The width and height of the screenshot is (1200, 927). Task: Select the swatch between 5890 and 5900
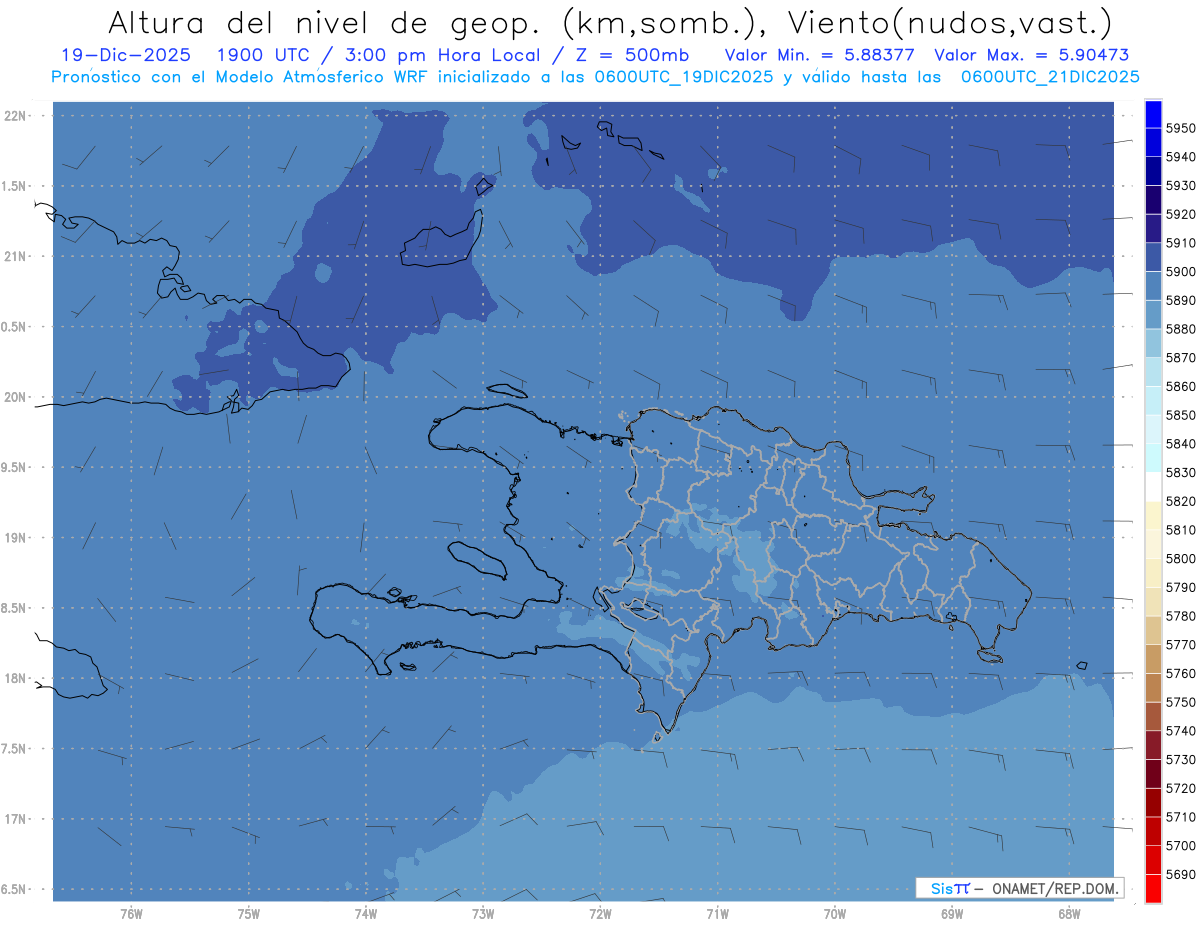click(x=1153, y=286)
